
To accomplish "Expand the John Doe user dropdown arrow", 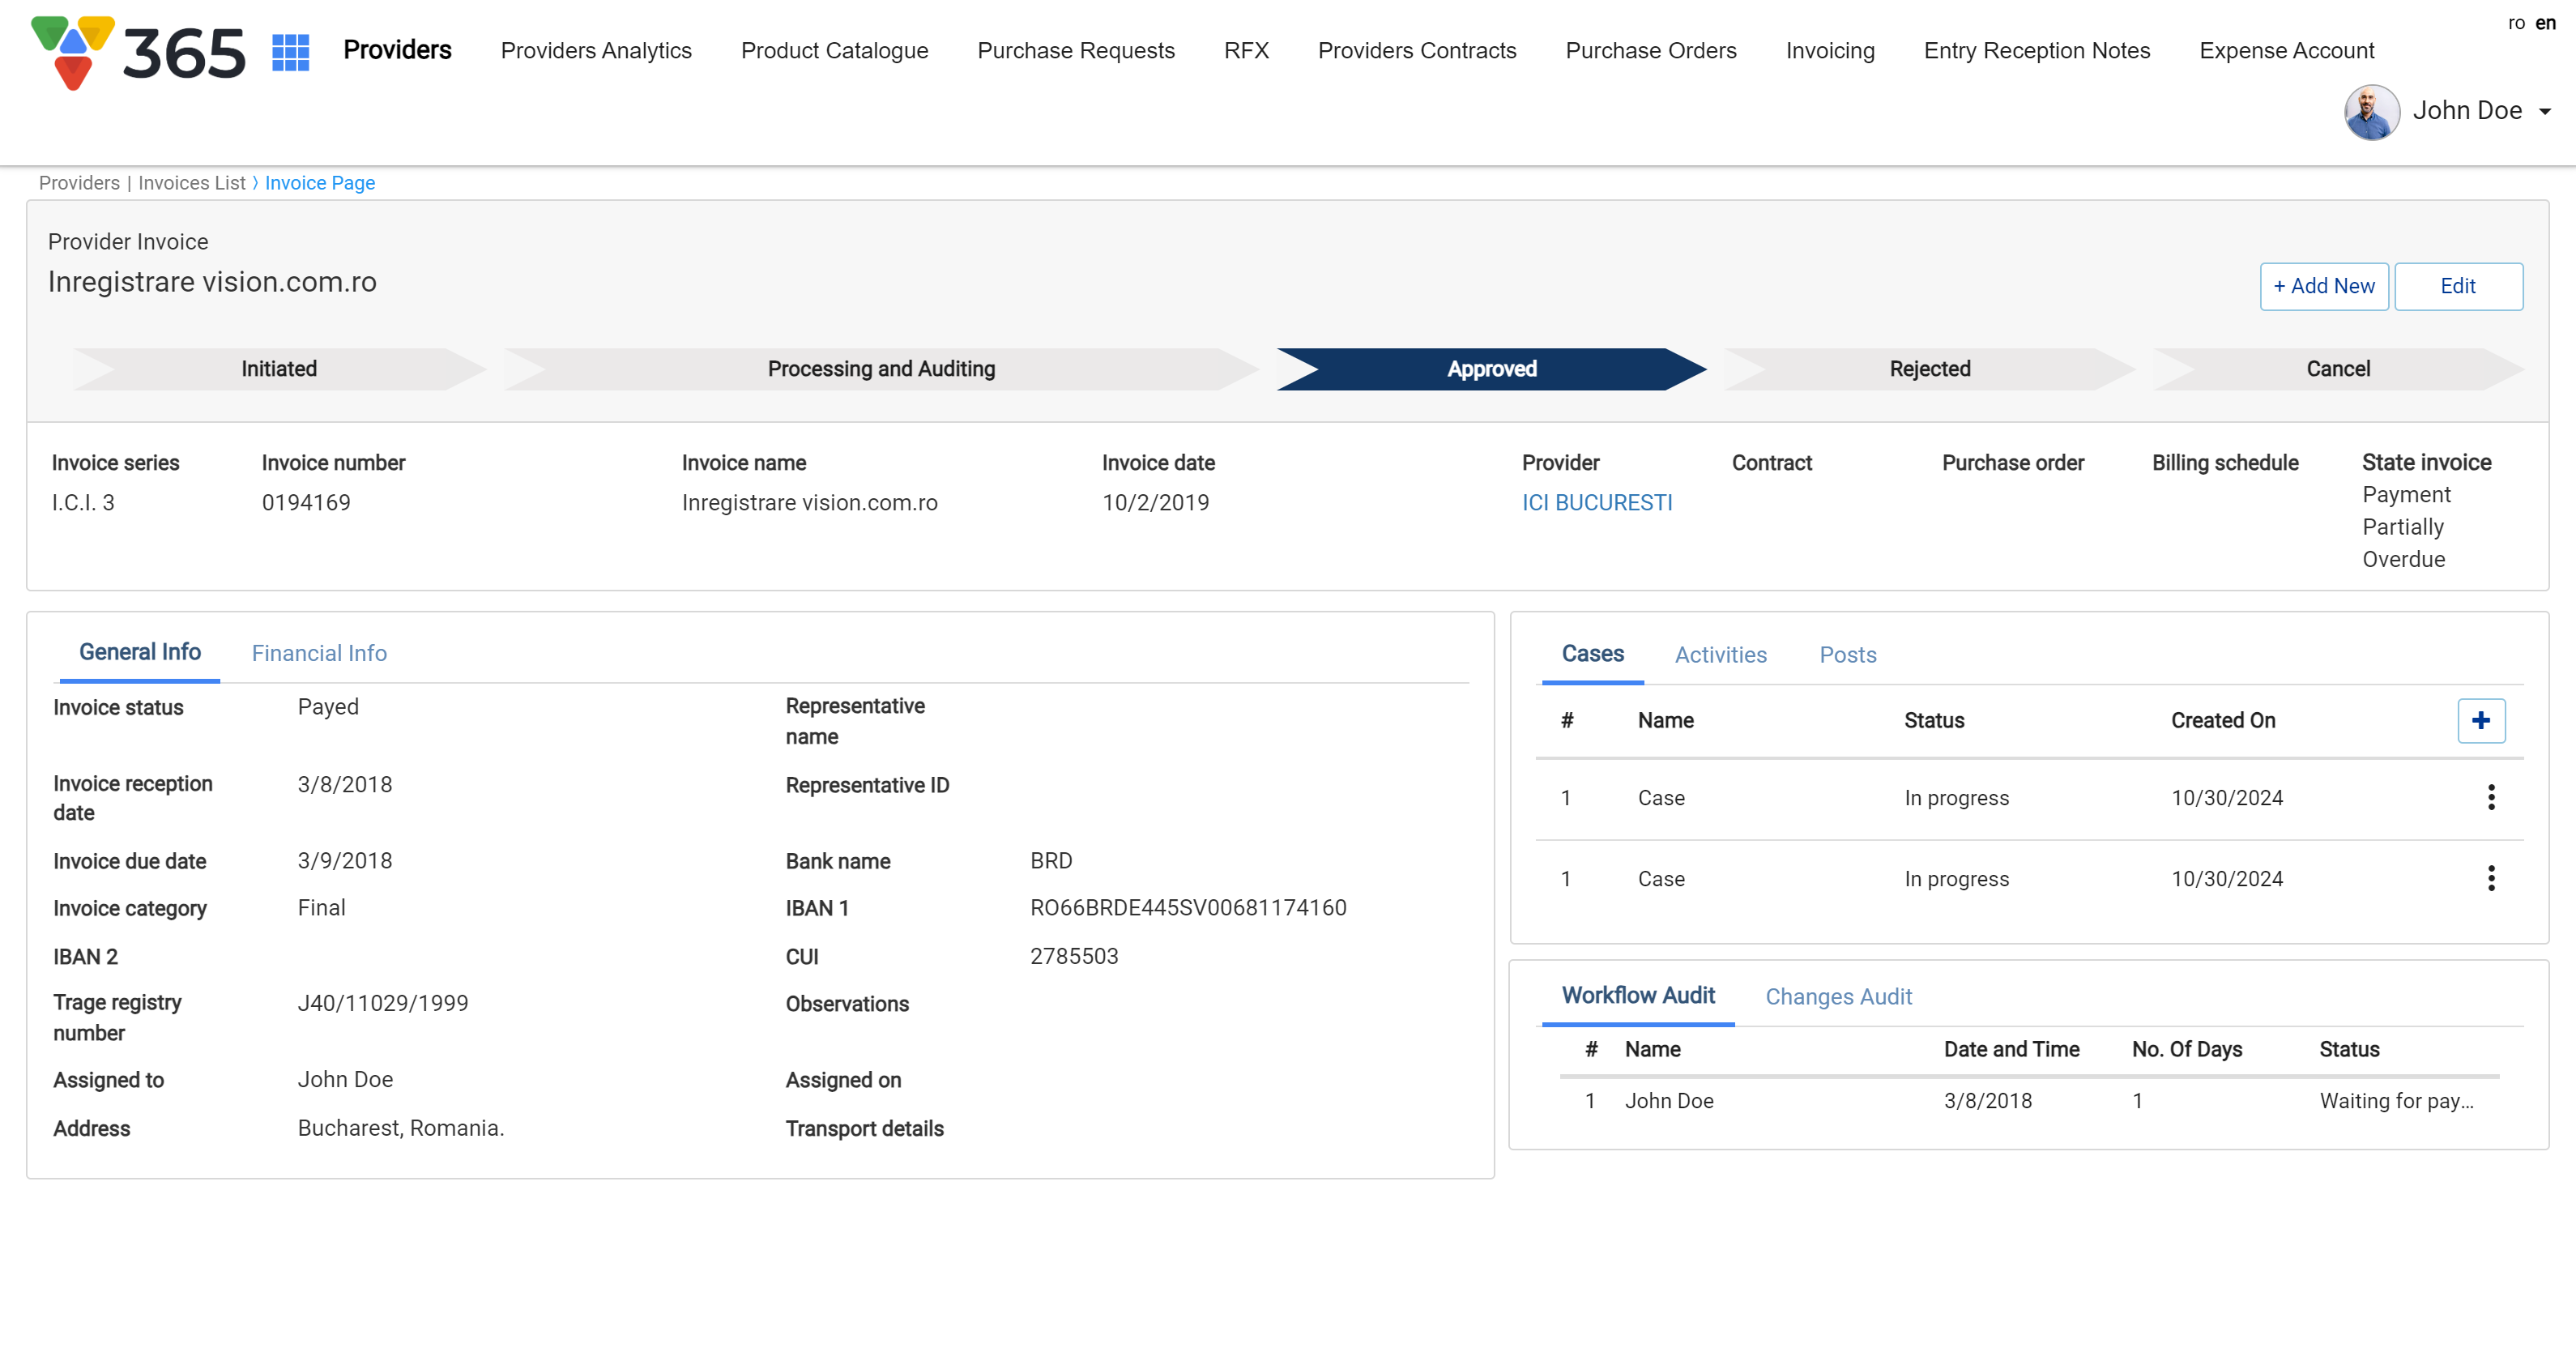I will pyautogui.click(x=2544, y=112).
